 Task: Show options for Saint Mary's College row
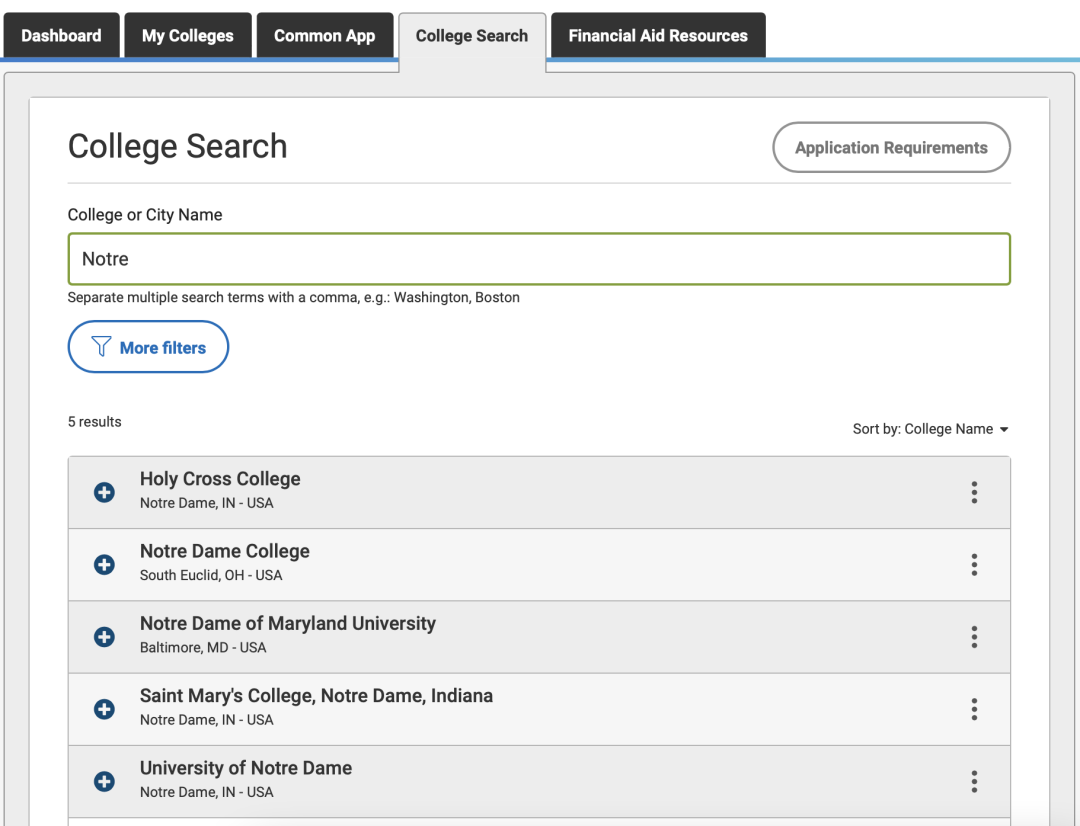[973, 709]
